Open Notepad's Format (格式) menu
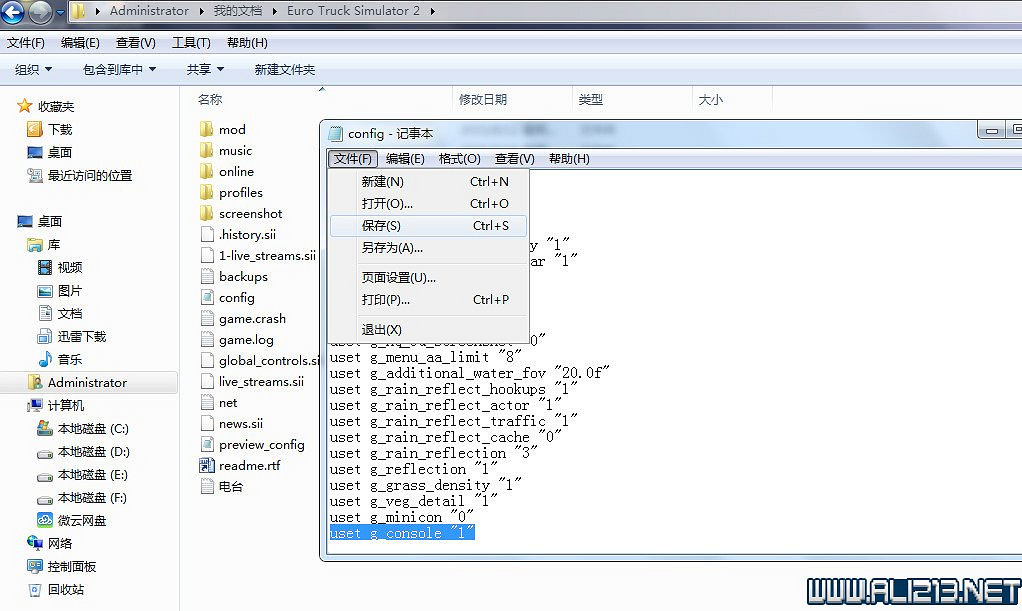 459,159
